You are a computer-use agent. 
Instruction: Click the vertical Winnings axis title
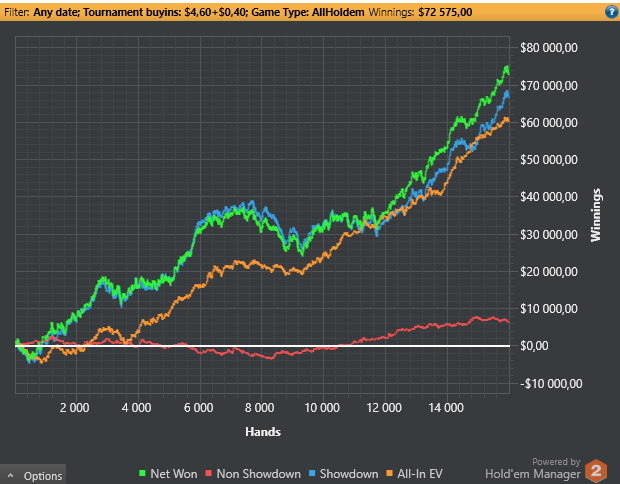click(x=595, y=215)
